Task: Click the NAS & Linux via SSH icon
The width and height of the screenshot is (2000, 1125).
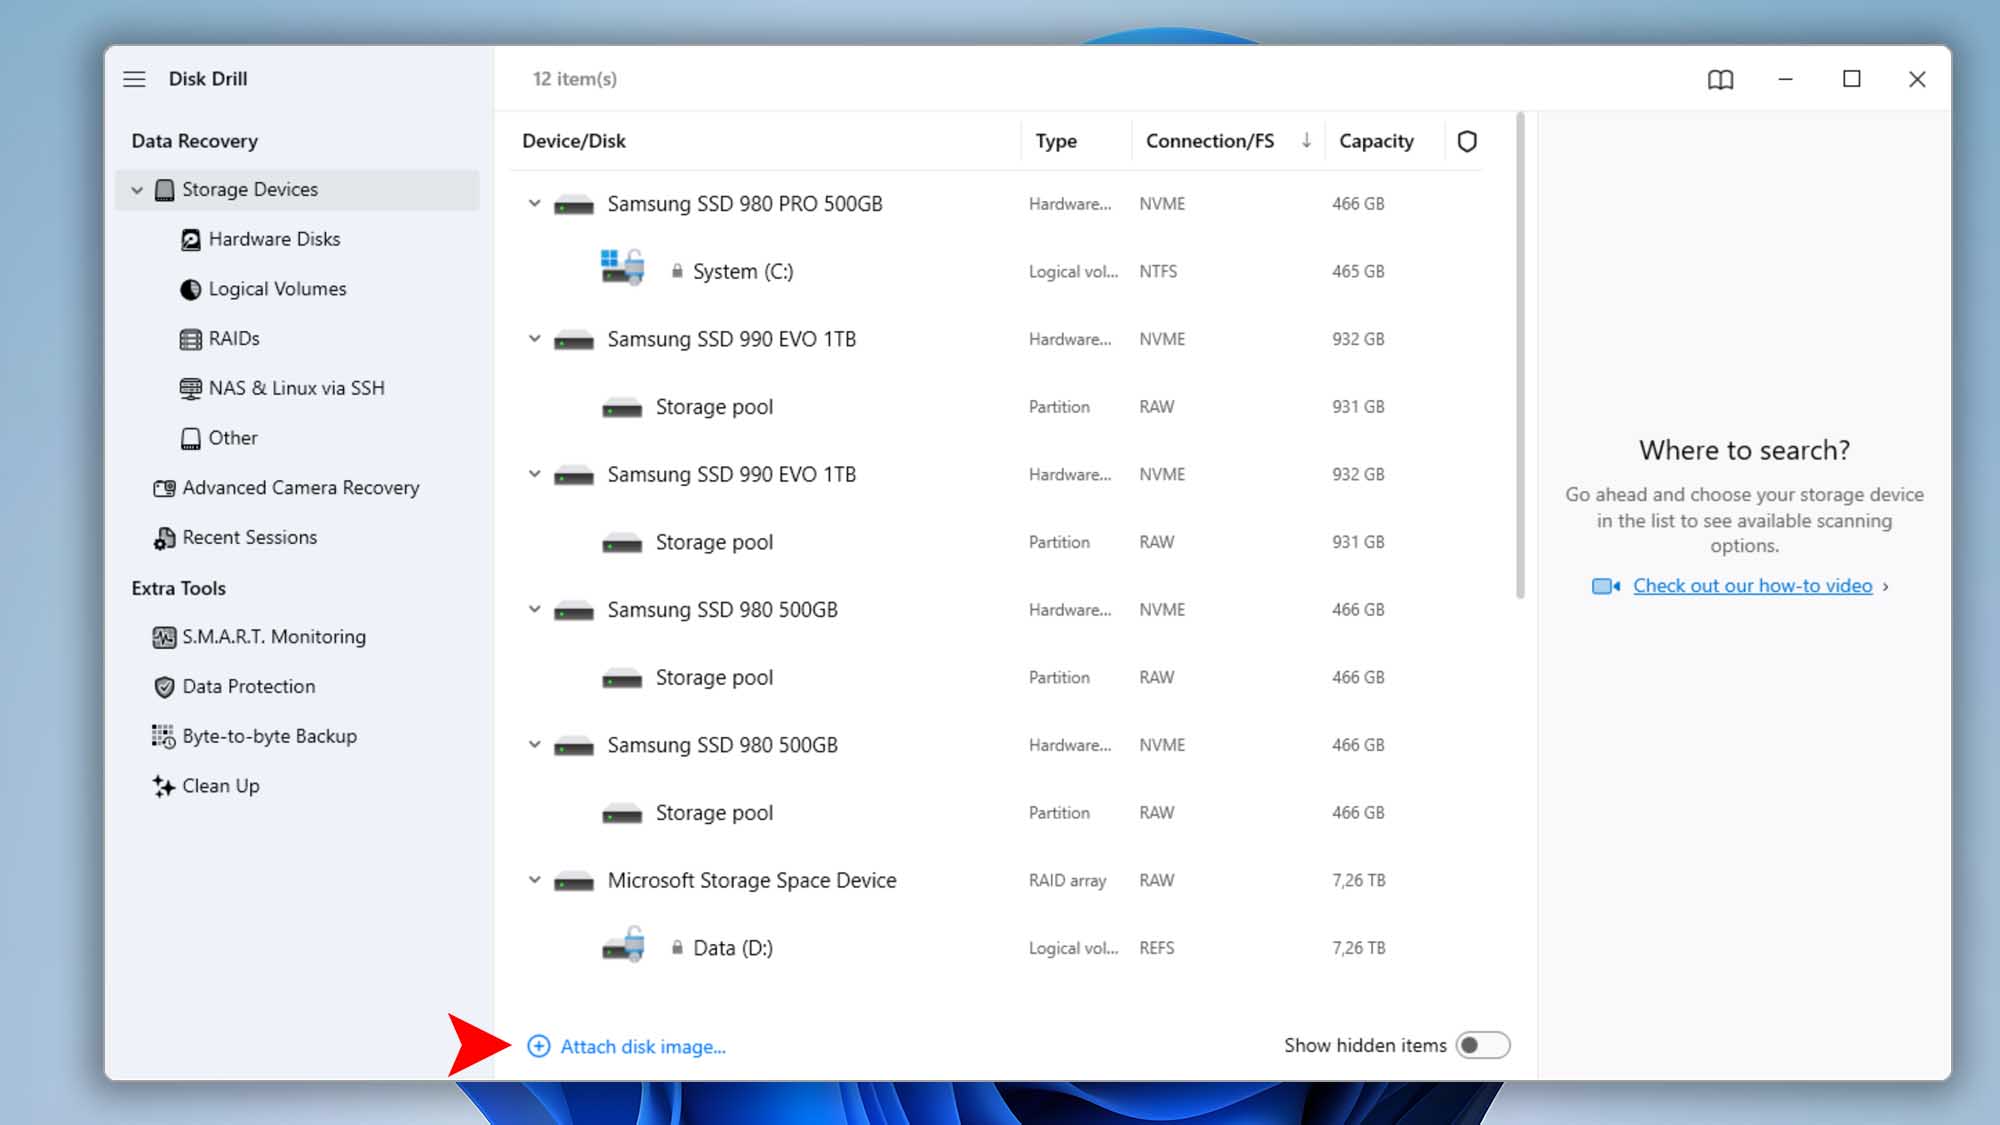Action: pos(190,388)
